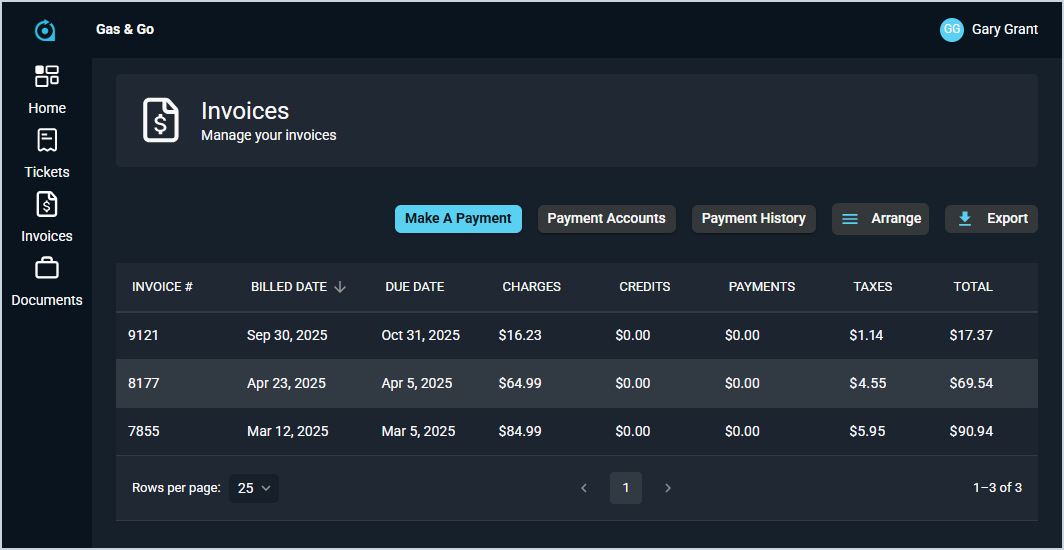Go to the next page arrow

[668, 488]
